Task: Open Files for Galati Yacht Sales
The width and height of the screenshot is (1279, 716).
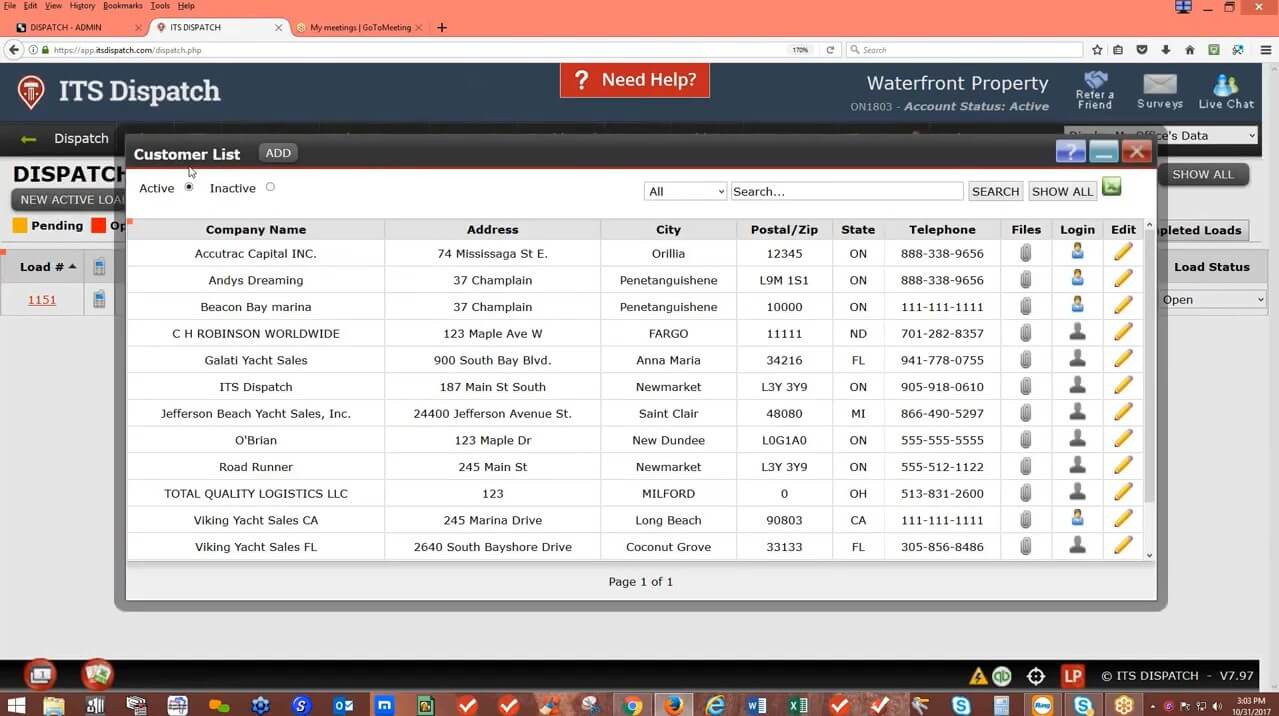Action: tap(1025, 361)
